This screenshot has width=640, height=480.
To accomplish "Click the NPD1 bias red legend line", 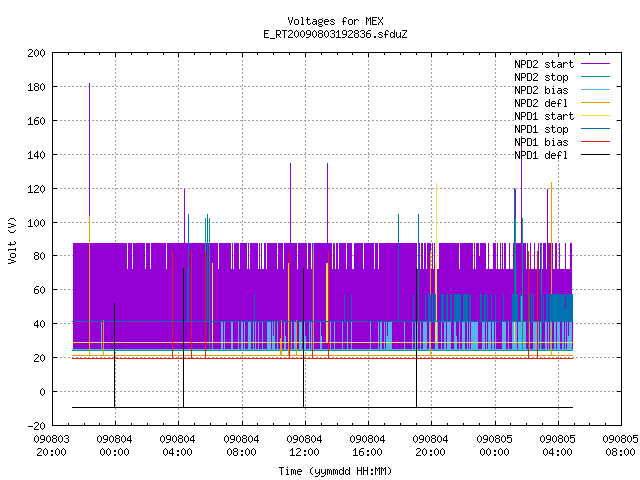I will coord(596,142).
